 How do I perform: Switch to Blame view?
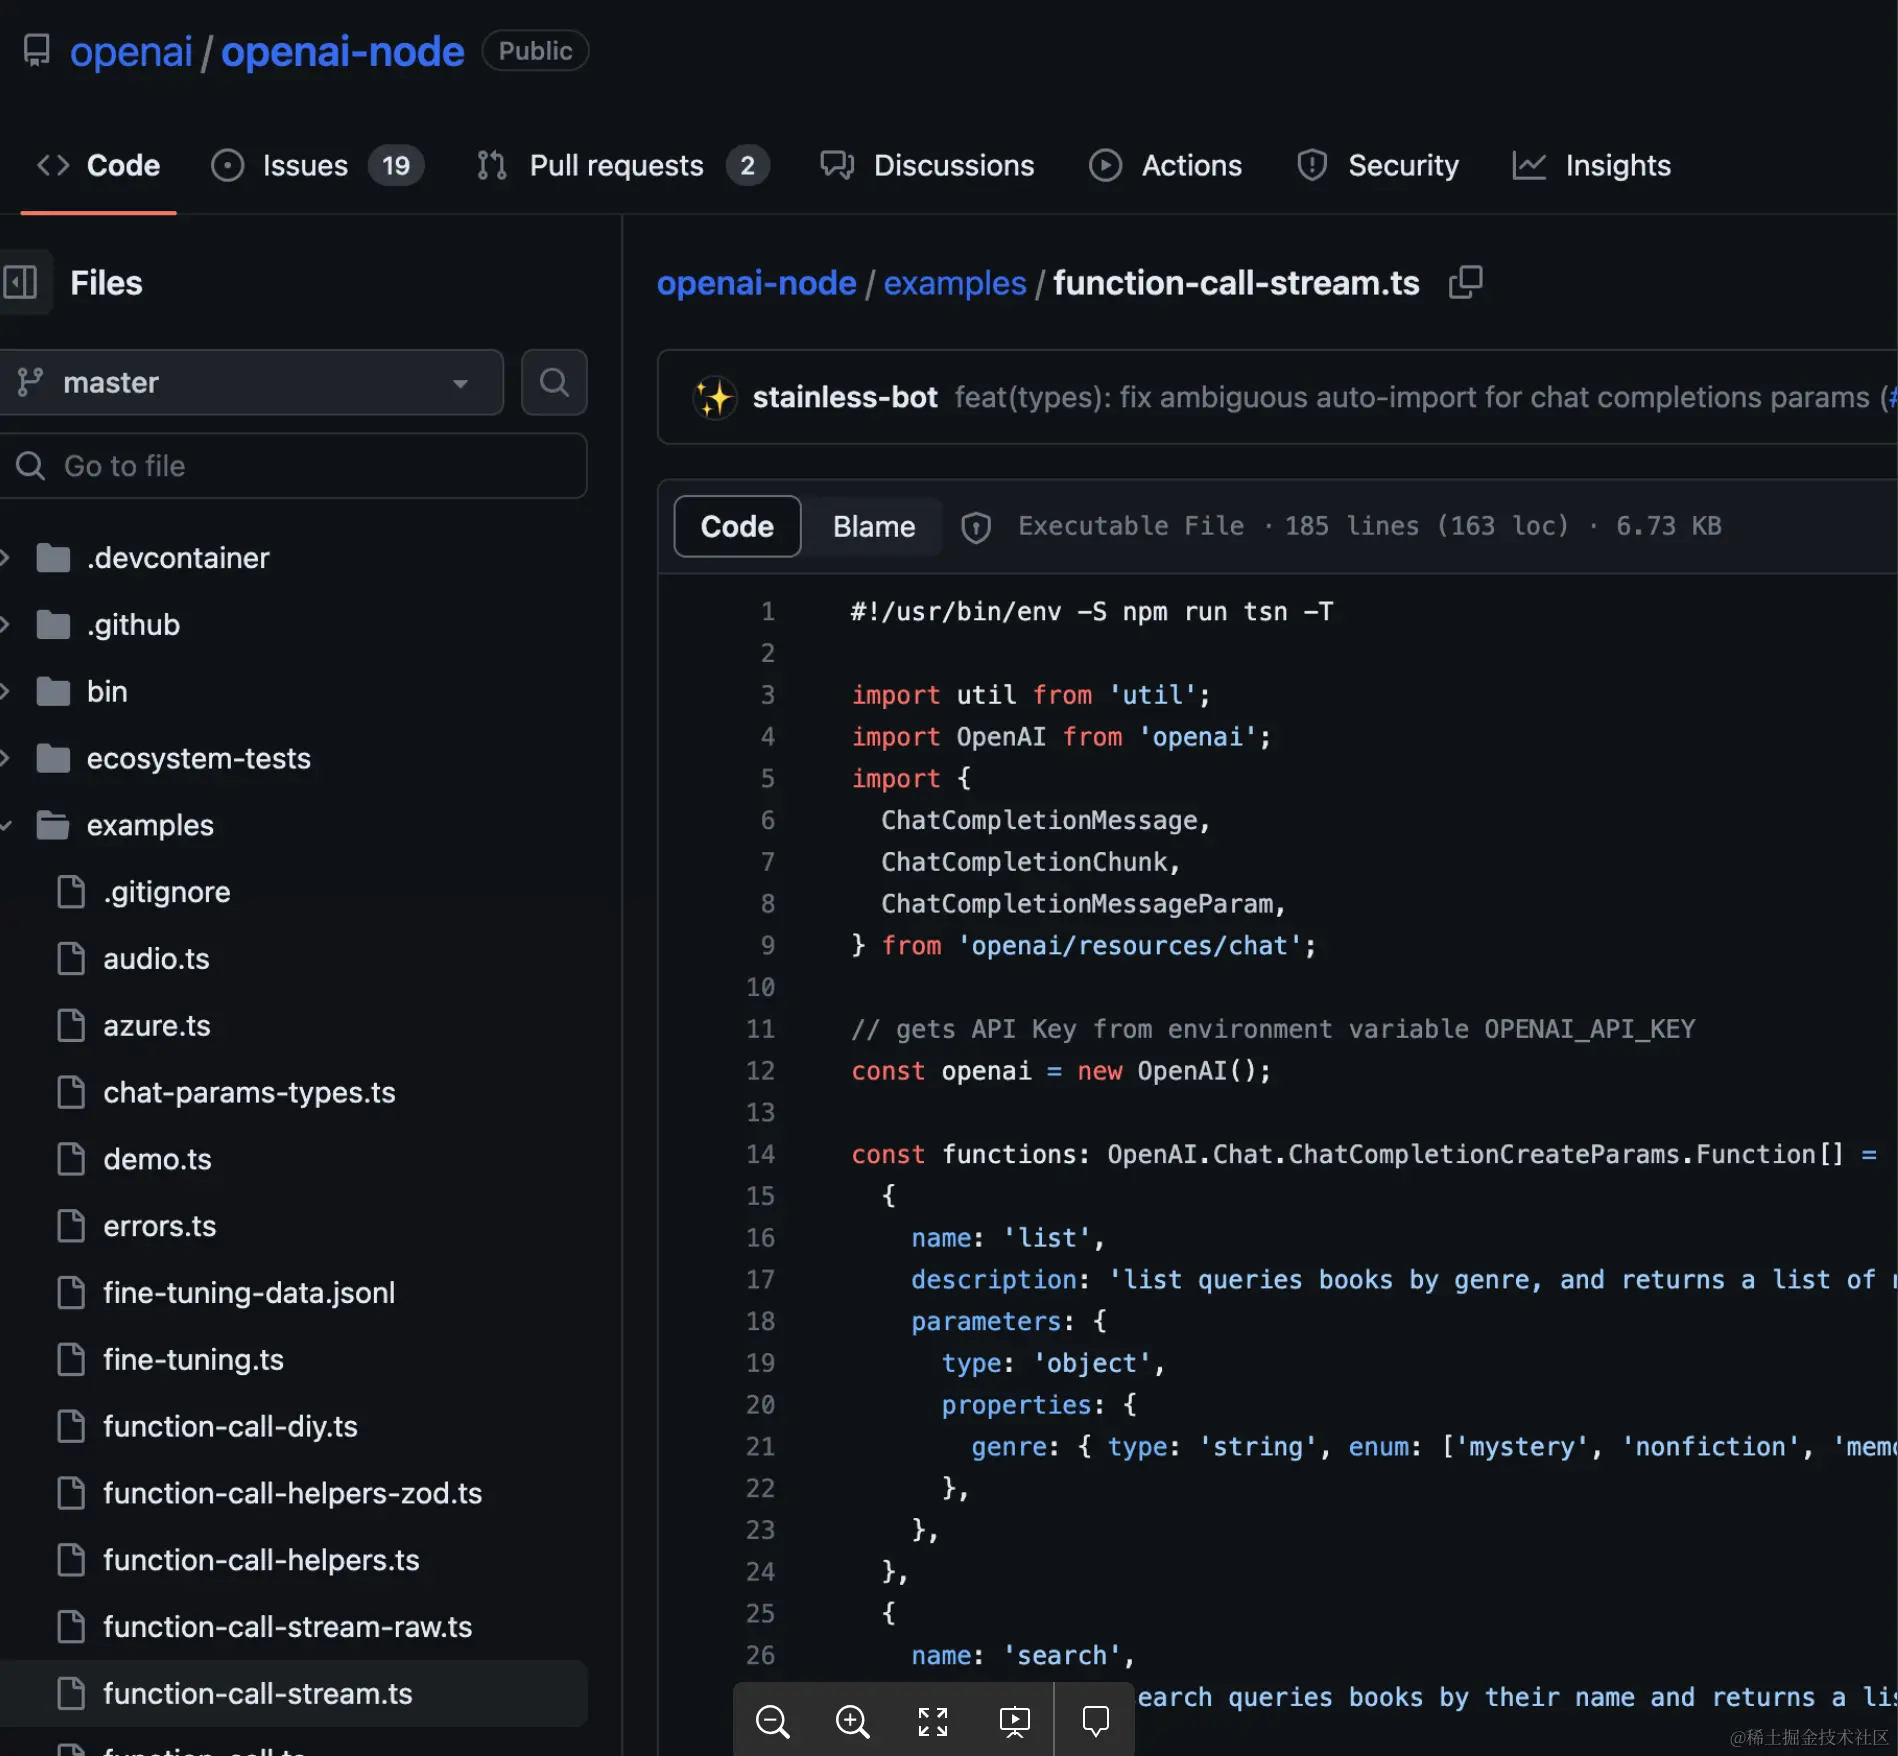click(874, 526)
